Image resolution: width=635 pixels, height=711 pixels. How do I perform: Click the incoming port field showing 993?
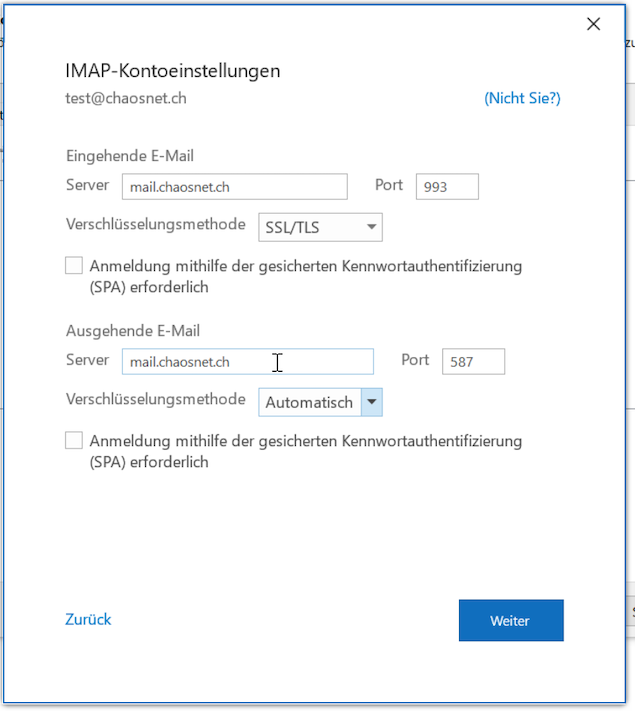tap(447, 187)
